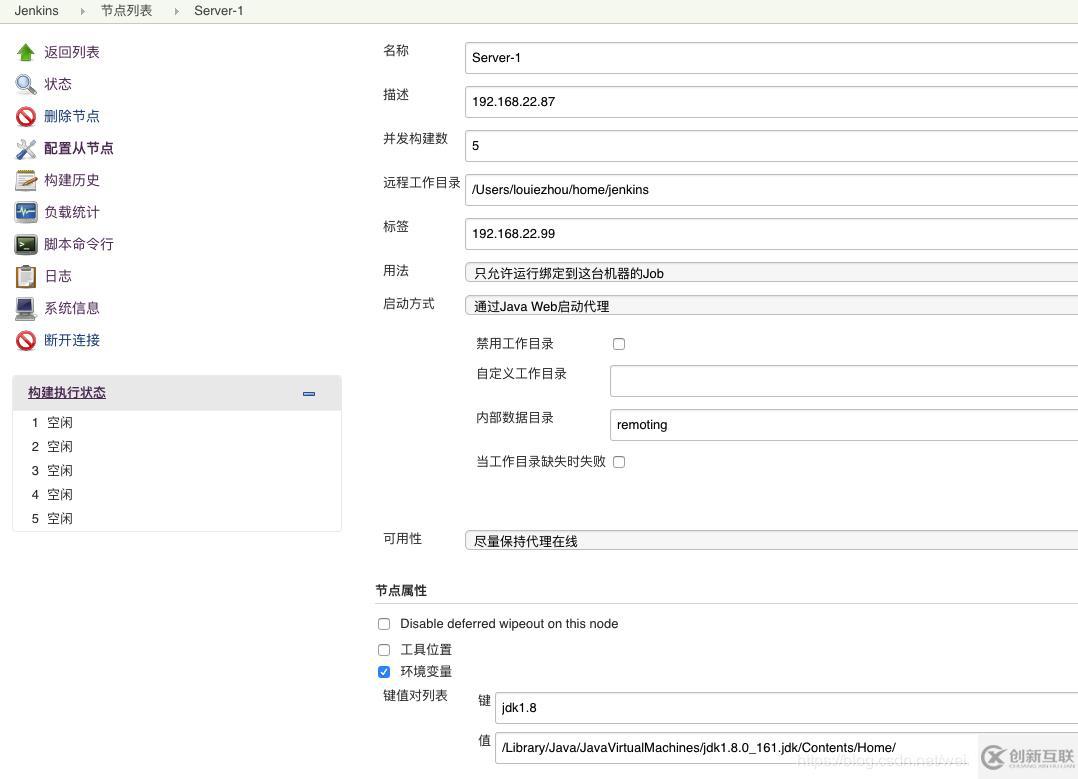Open 状态 via the magnifier icon
The height and width of the screenshot is (779, 1078).
coord(26,83)
